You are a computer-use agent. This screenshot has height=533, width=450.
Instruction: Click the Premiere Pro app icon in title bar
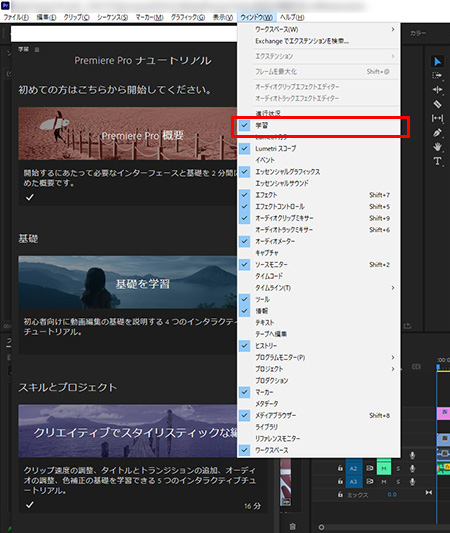(5, 5)
